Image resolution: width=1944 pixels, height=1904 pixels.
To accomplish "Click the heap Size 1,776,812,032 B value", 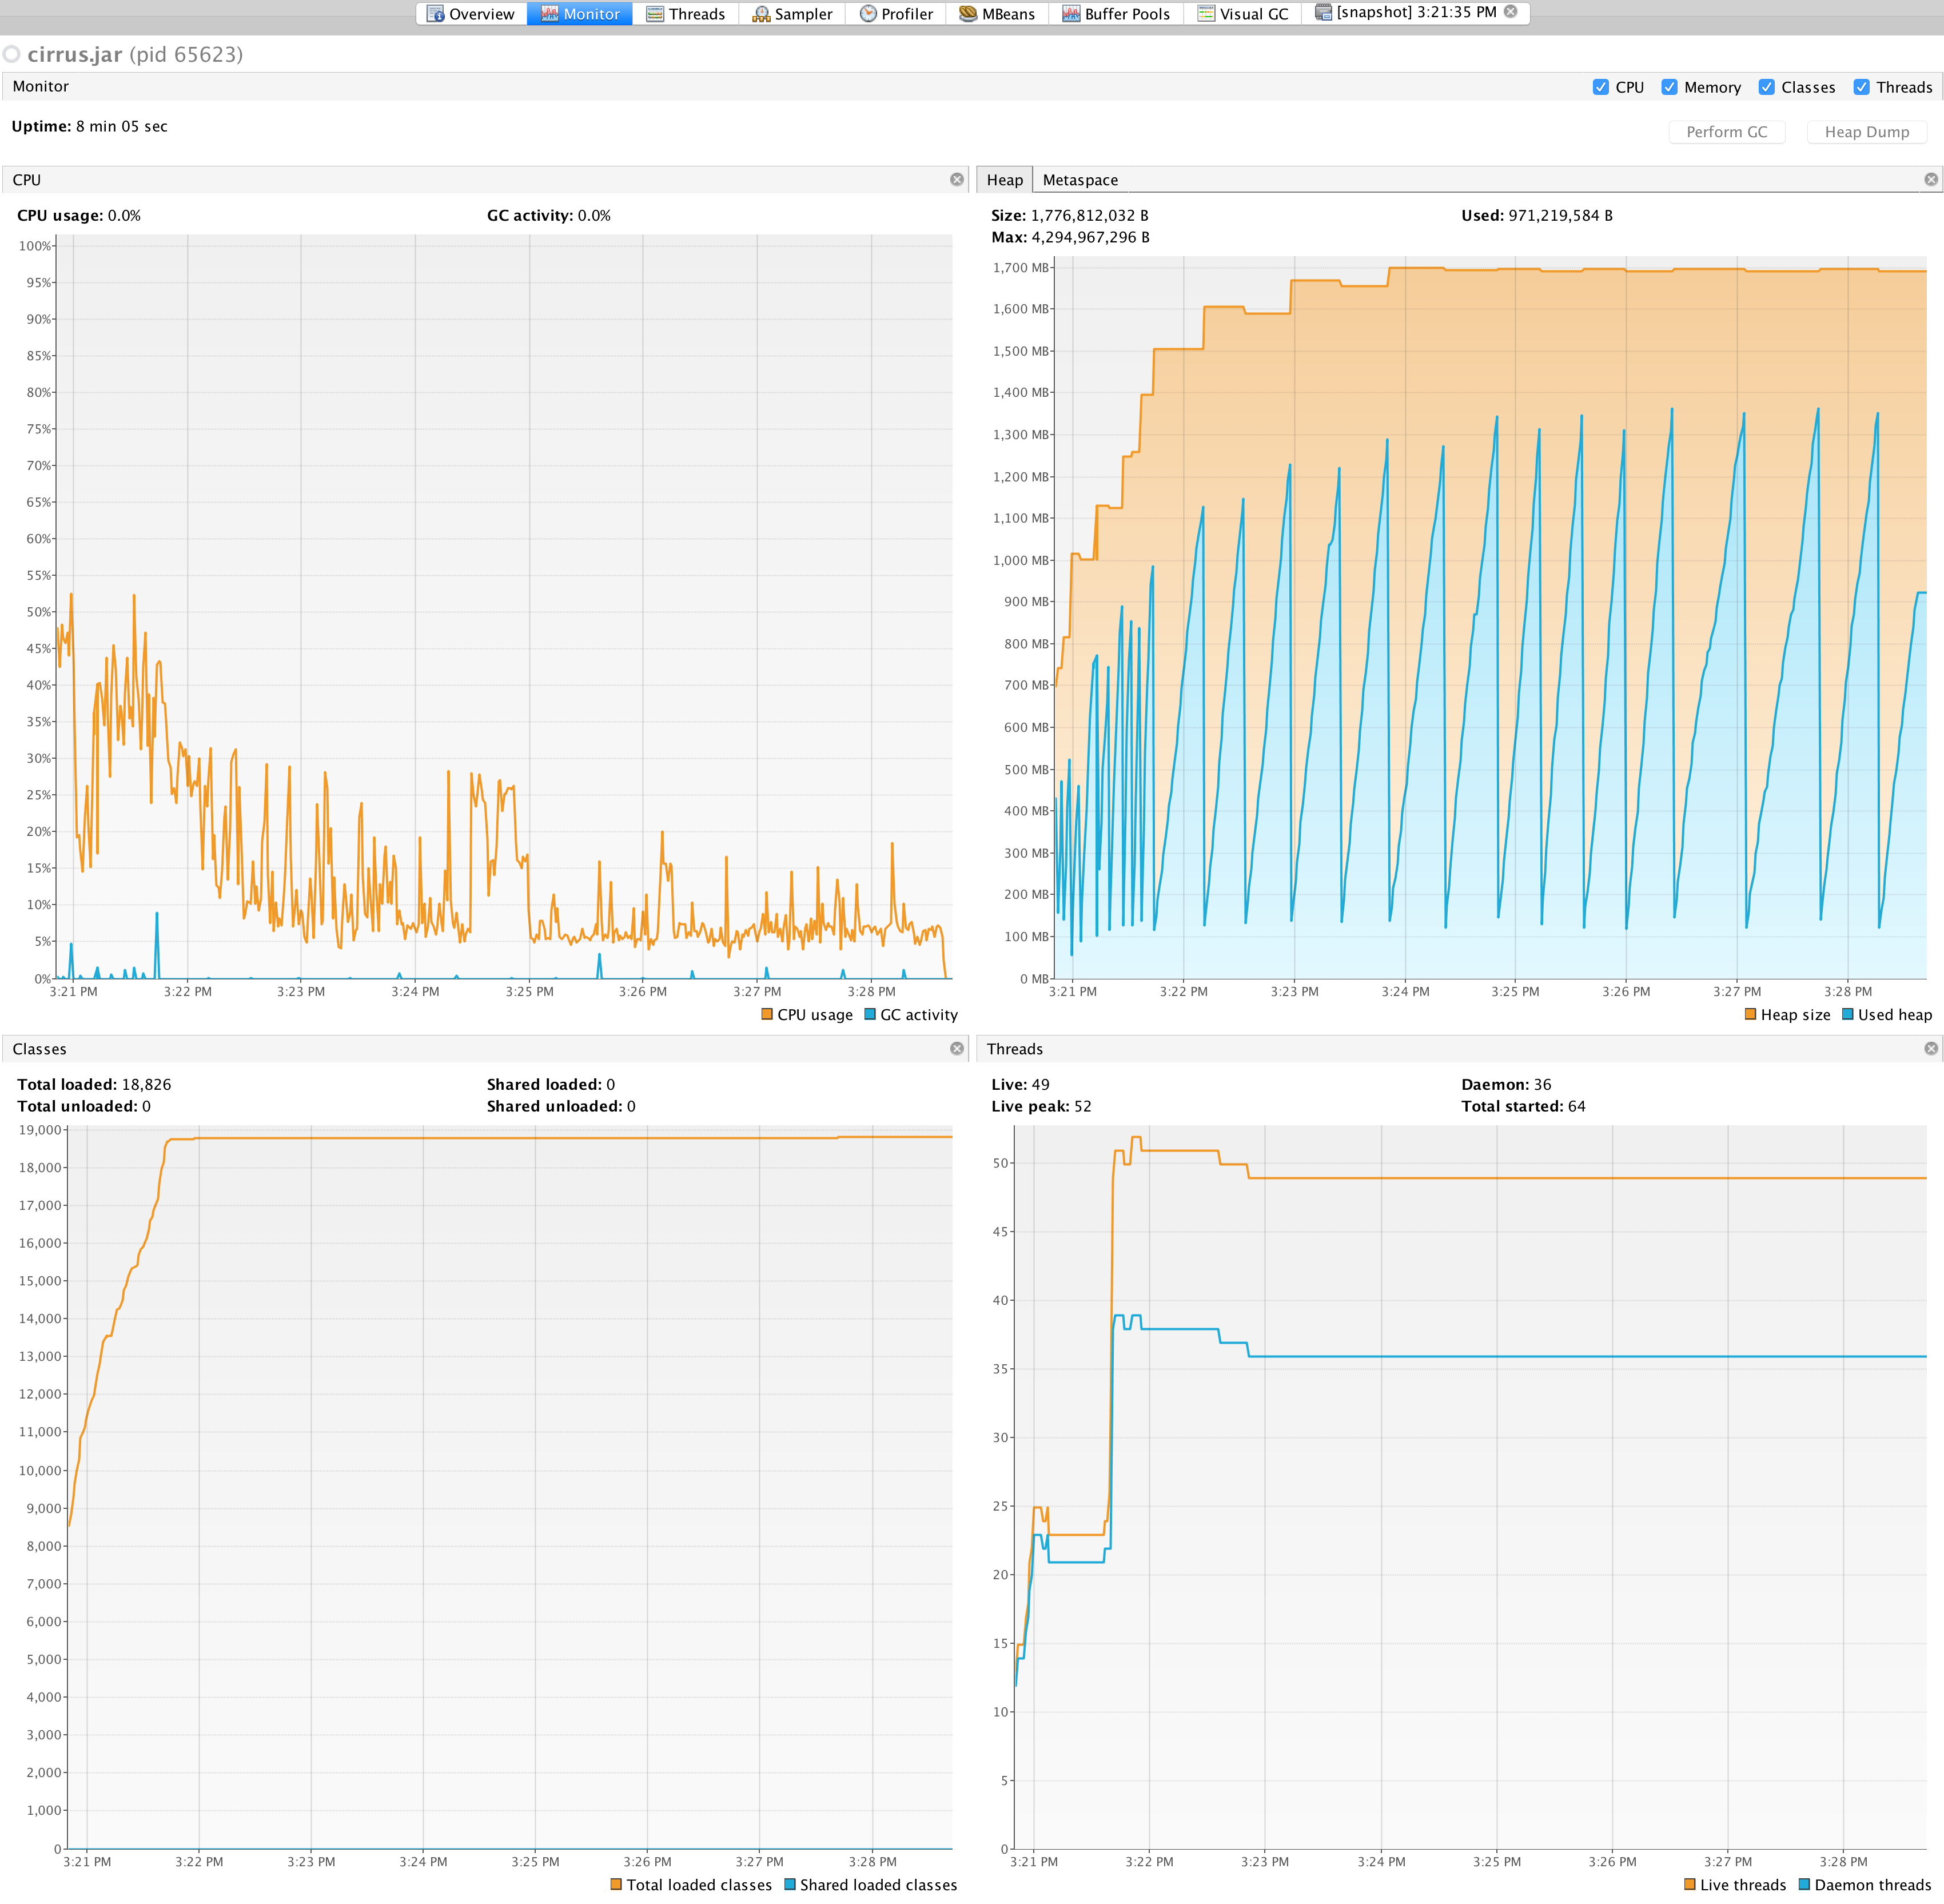I will point(1089,215).
